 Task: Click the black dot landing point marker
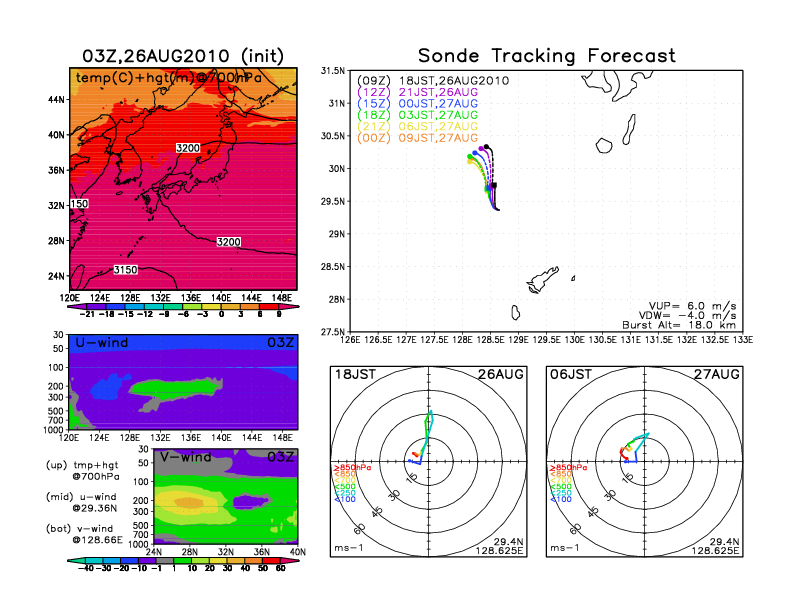pos(486,147)
